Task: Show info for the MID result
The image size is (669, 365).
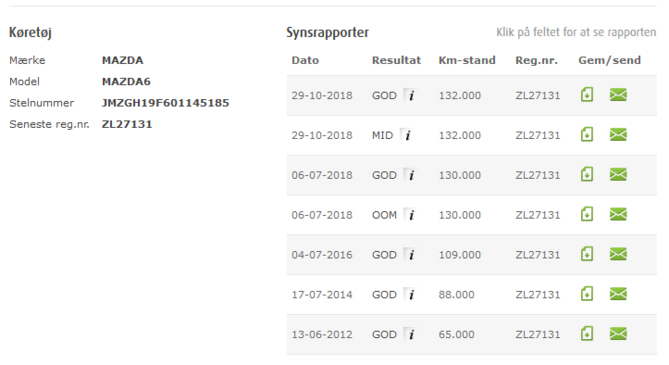Action: pyautogui.click(x=407, y=135)
